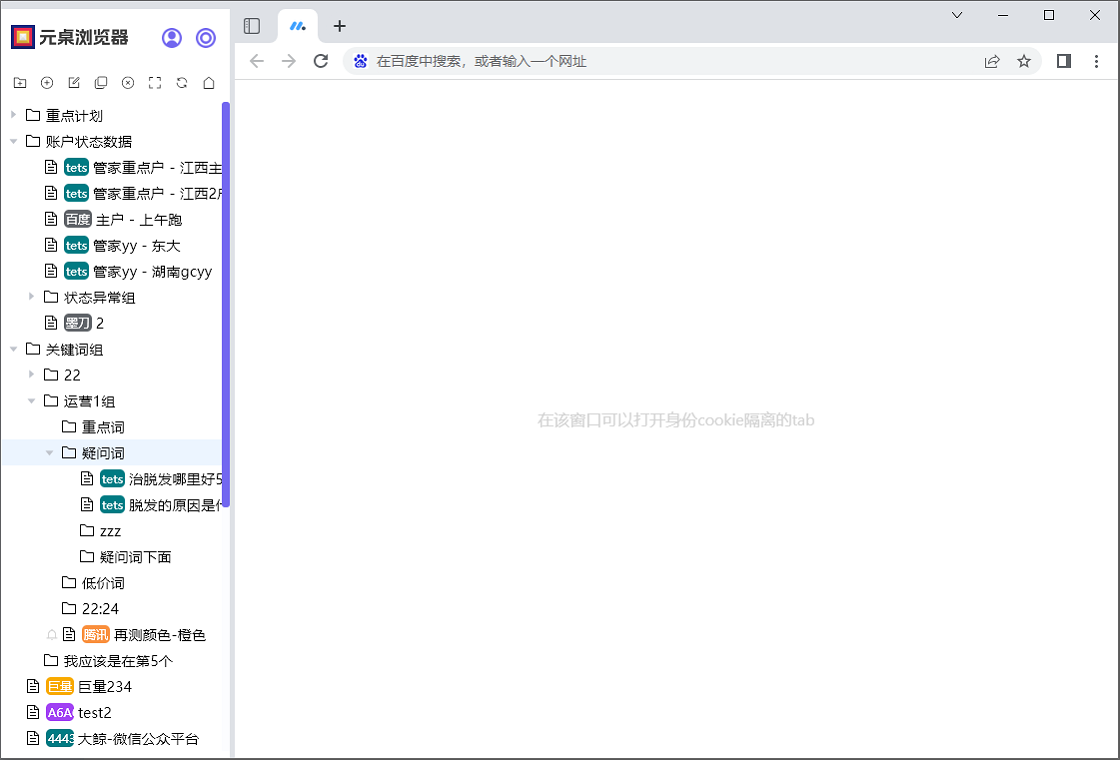This screenshot has height=760, width=1120.
Task: Click the home icon in sidebar toolbar
Action: tap(209, 83)
